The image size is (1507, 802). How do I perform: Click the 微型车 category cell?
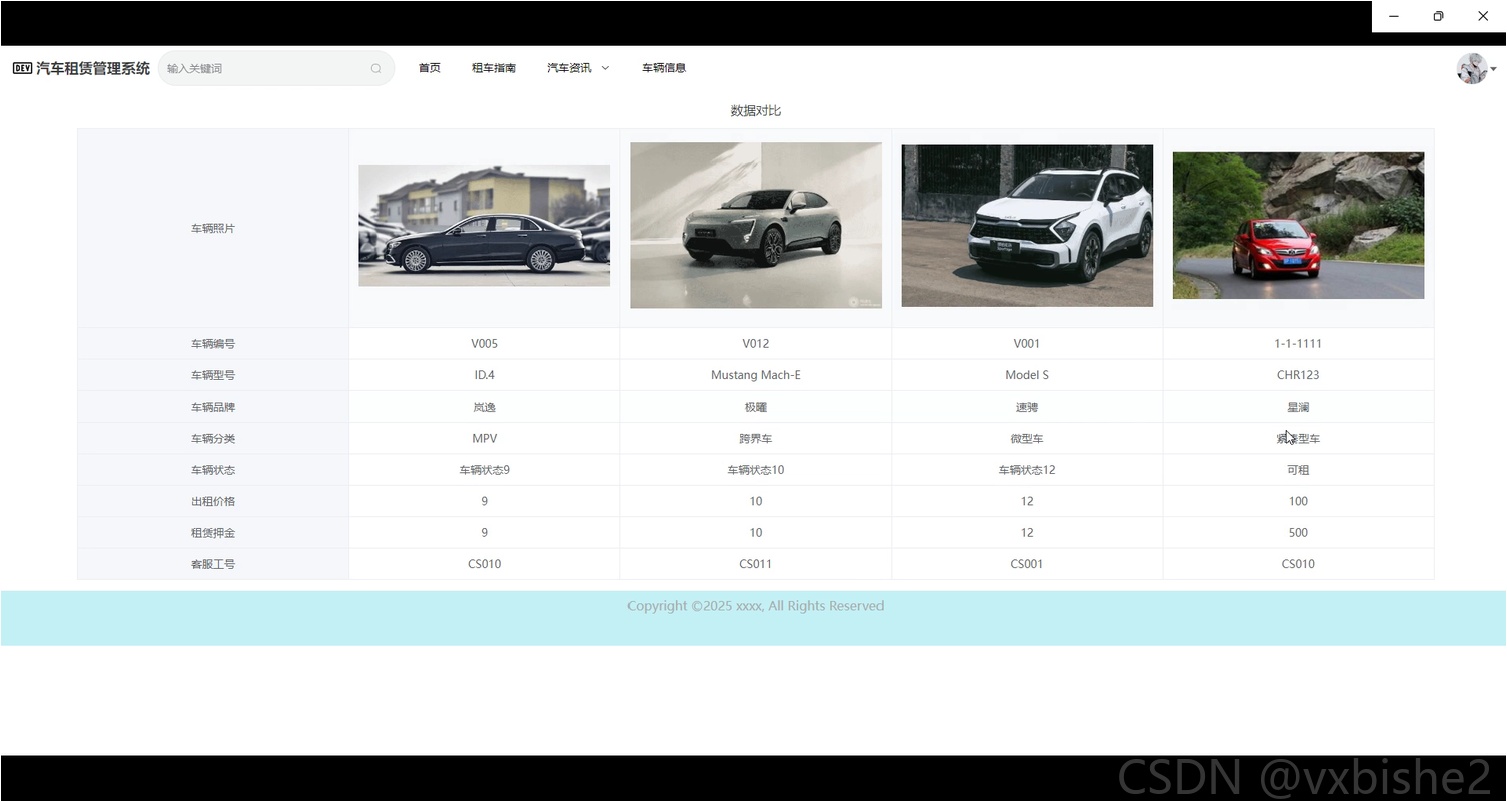(x=1027, y=439)
